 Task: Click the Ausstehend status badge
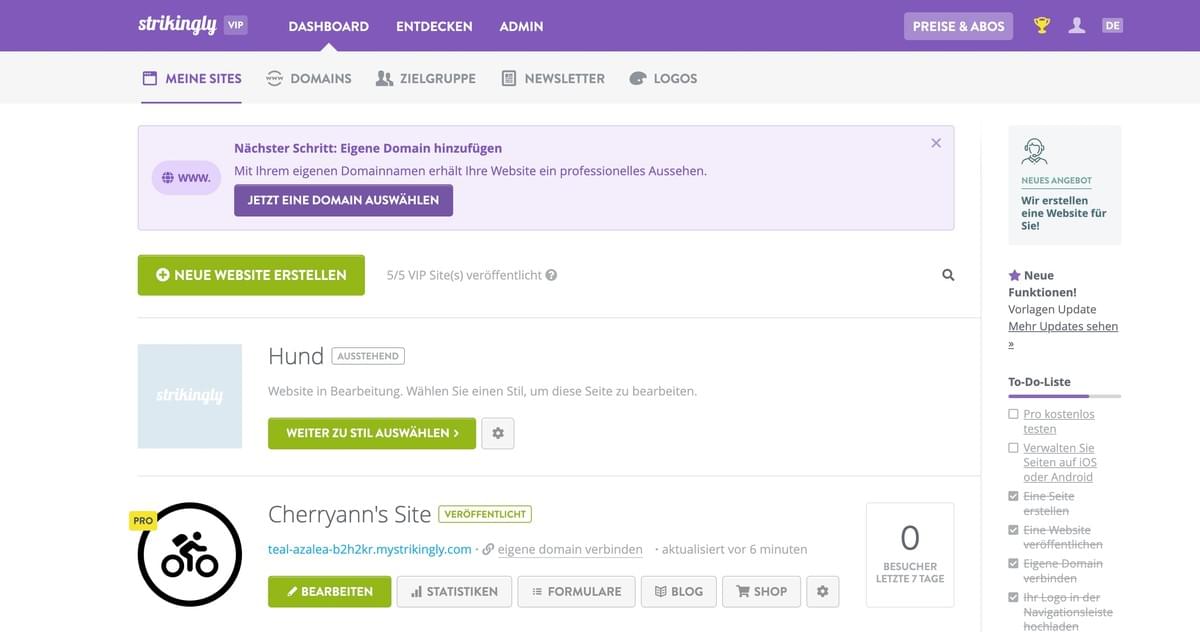click(368, 356)
